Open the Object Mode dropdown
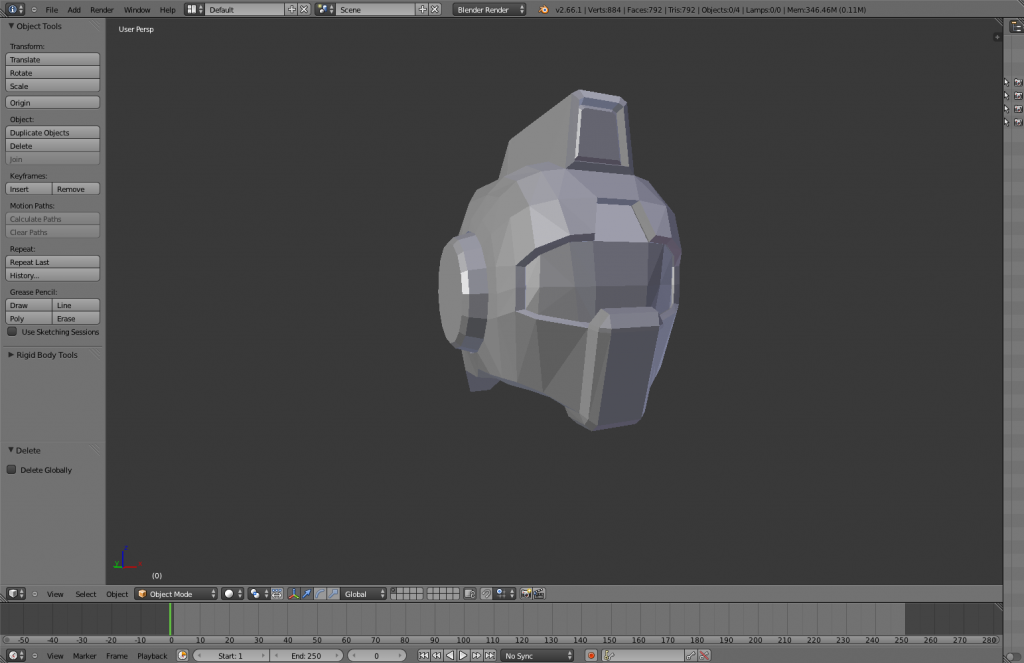The image size is (1024, 663). coord(176,594)
